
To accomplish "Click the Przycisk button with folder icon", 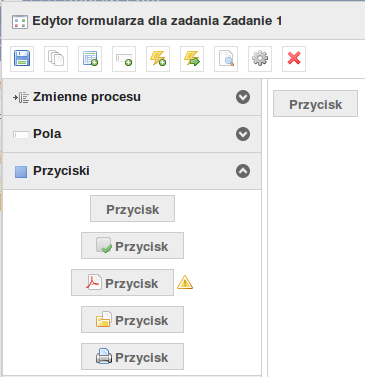I will 132,320.
